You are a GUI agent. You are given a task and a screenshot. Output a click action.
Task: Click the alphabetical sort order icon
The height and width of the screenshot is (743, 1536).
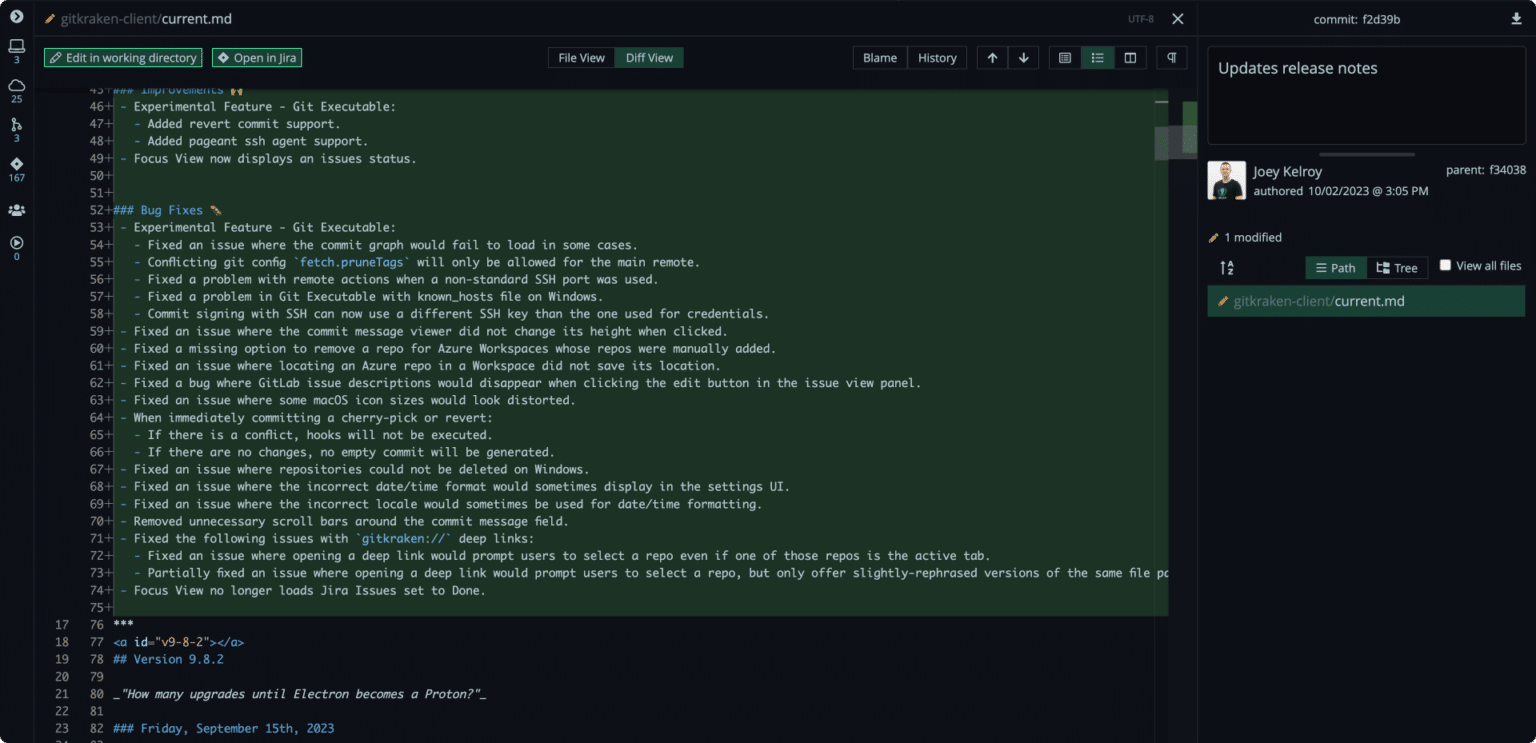1227,268
